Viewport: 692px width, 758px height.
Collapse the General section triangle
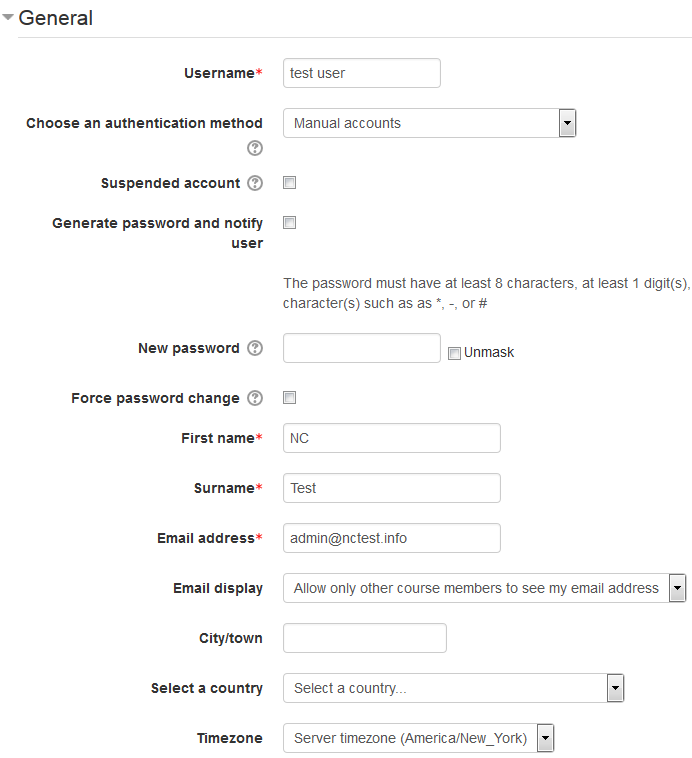pos(7,17)
